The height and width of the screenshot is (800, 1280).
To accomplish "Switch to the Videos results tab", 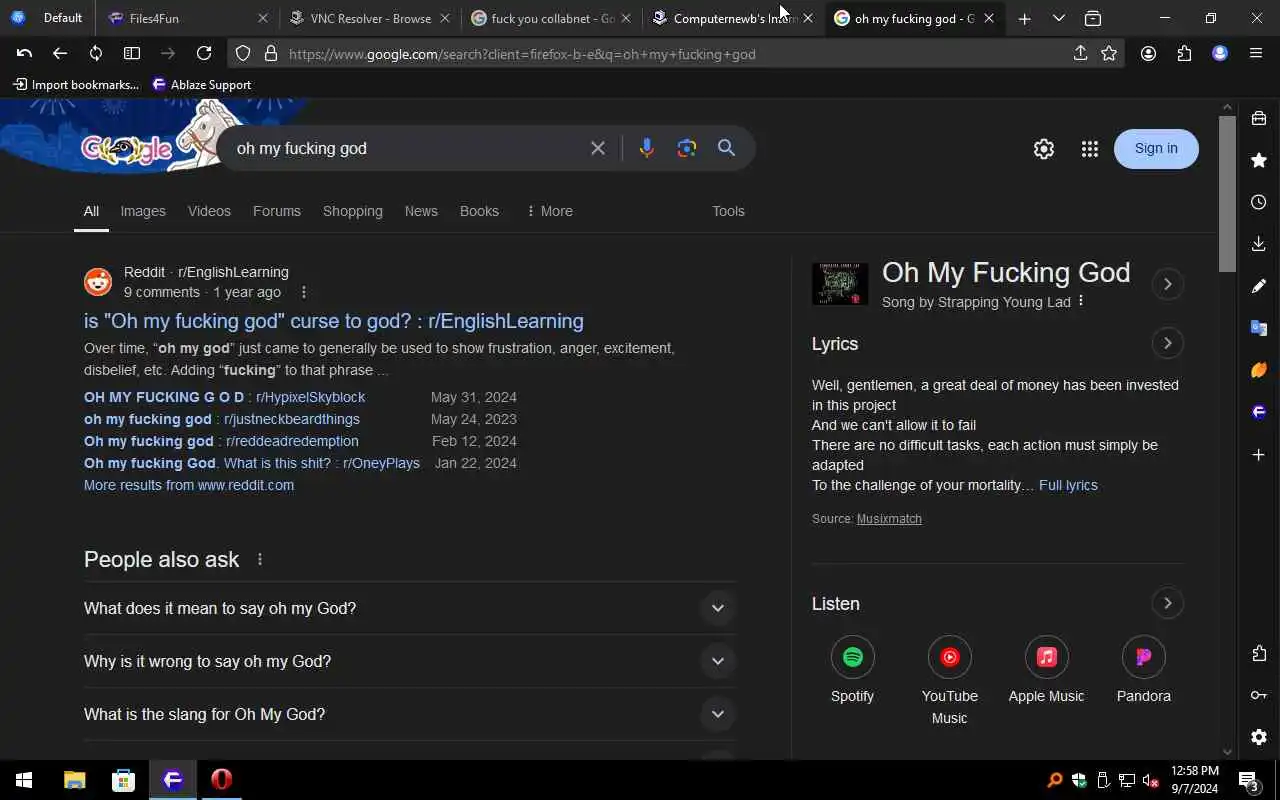I will click(x=209, y=211).
